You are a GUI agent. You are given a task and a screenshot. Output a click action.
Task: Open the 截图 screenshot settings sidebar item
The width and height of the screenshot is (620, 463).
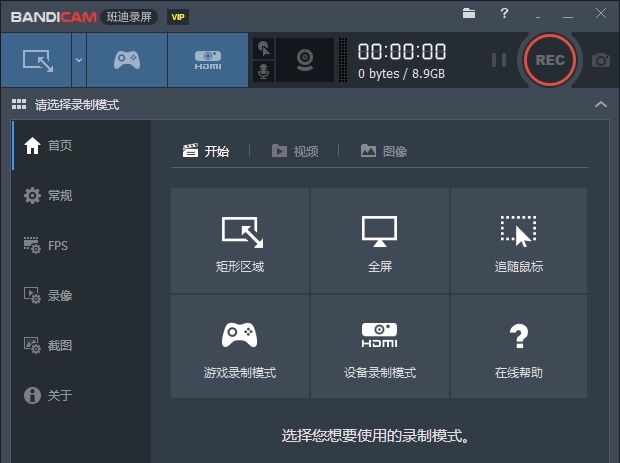point(82,345)
